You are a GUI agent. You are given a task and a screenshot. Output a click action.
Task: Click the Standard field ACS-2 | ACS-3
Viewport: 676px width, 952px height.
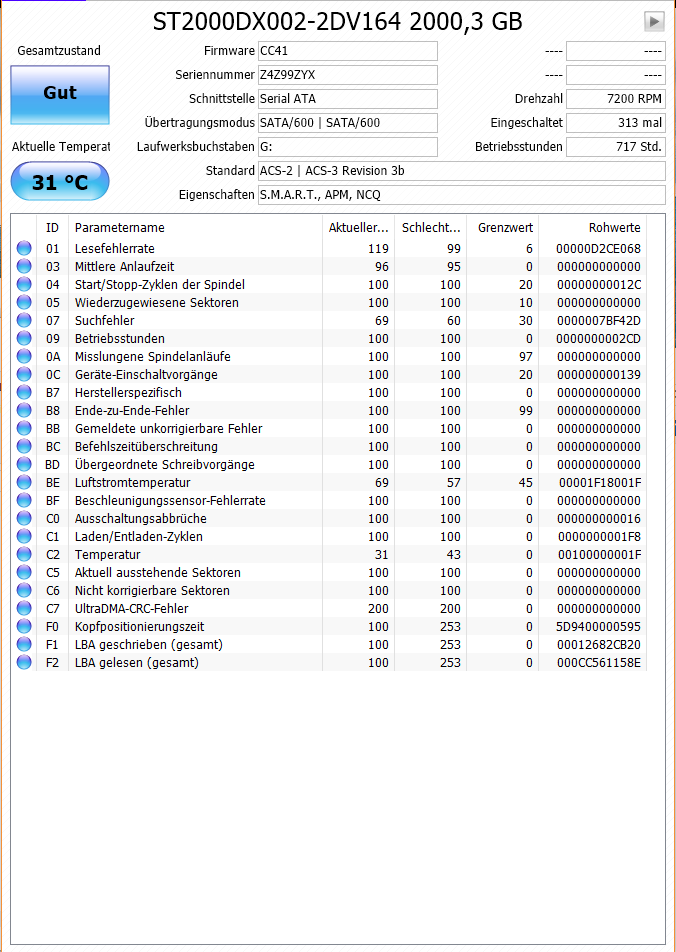pyautogui.click(x=462, y=171)
